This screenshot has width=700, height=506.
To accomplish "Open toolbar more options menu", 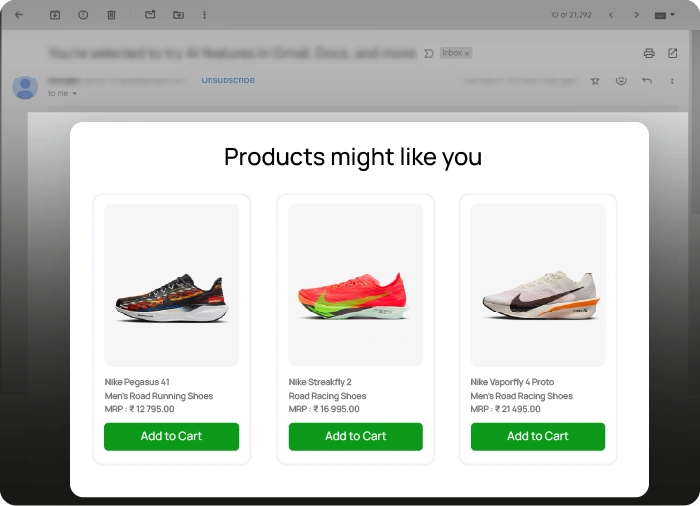I will (204, 15).
